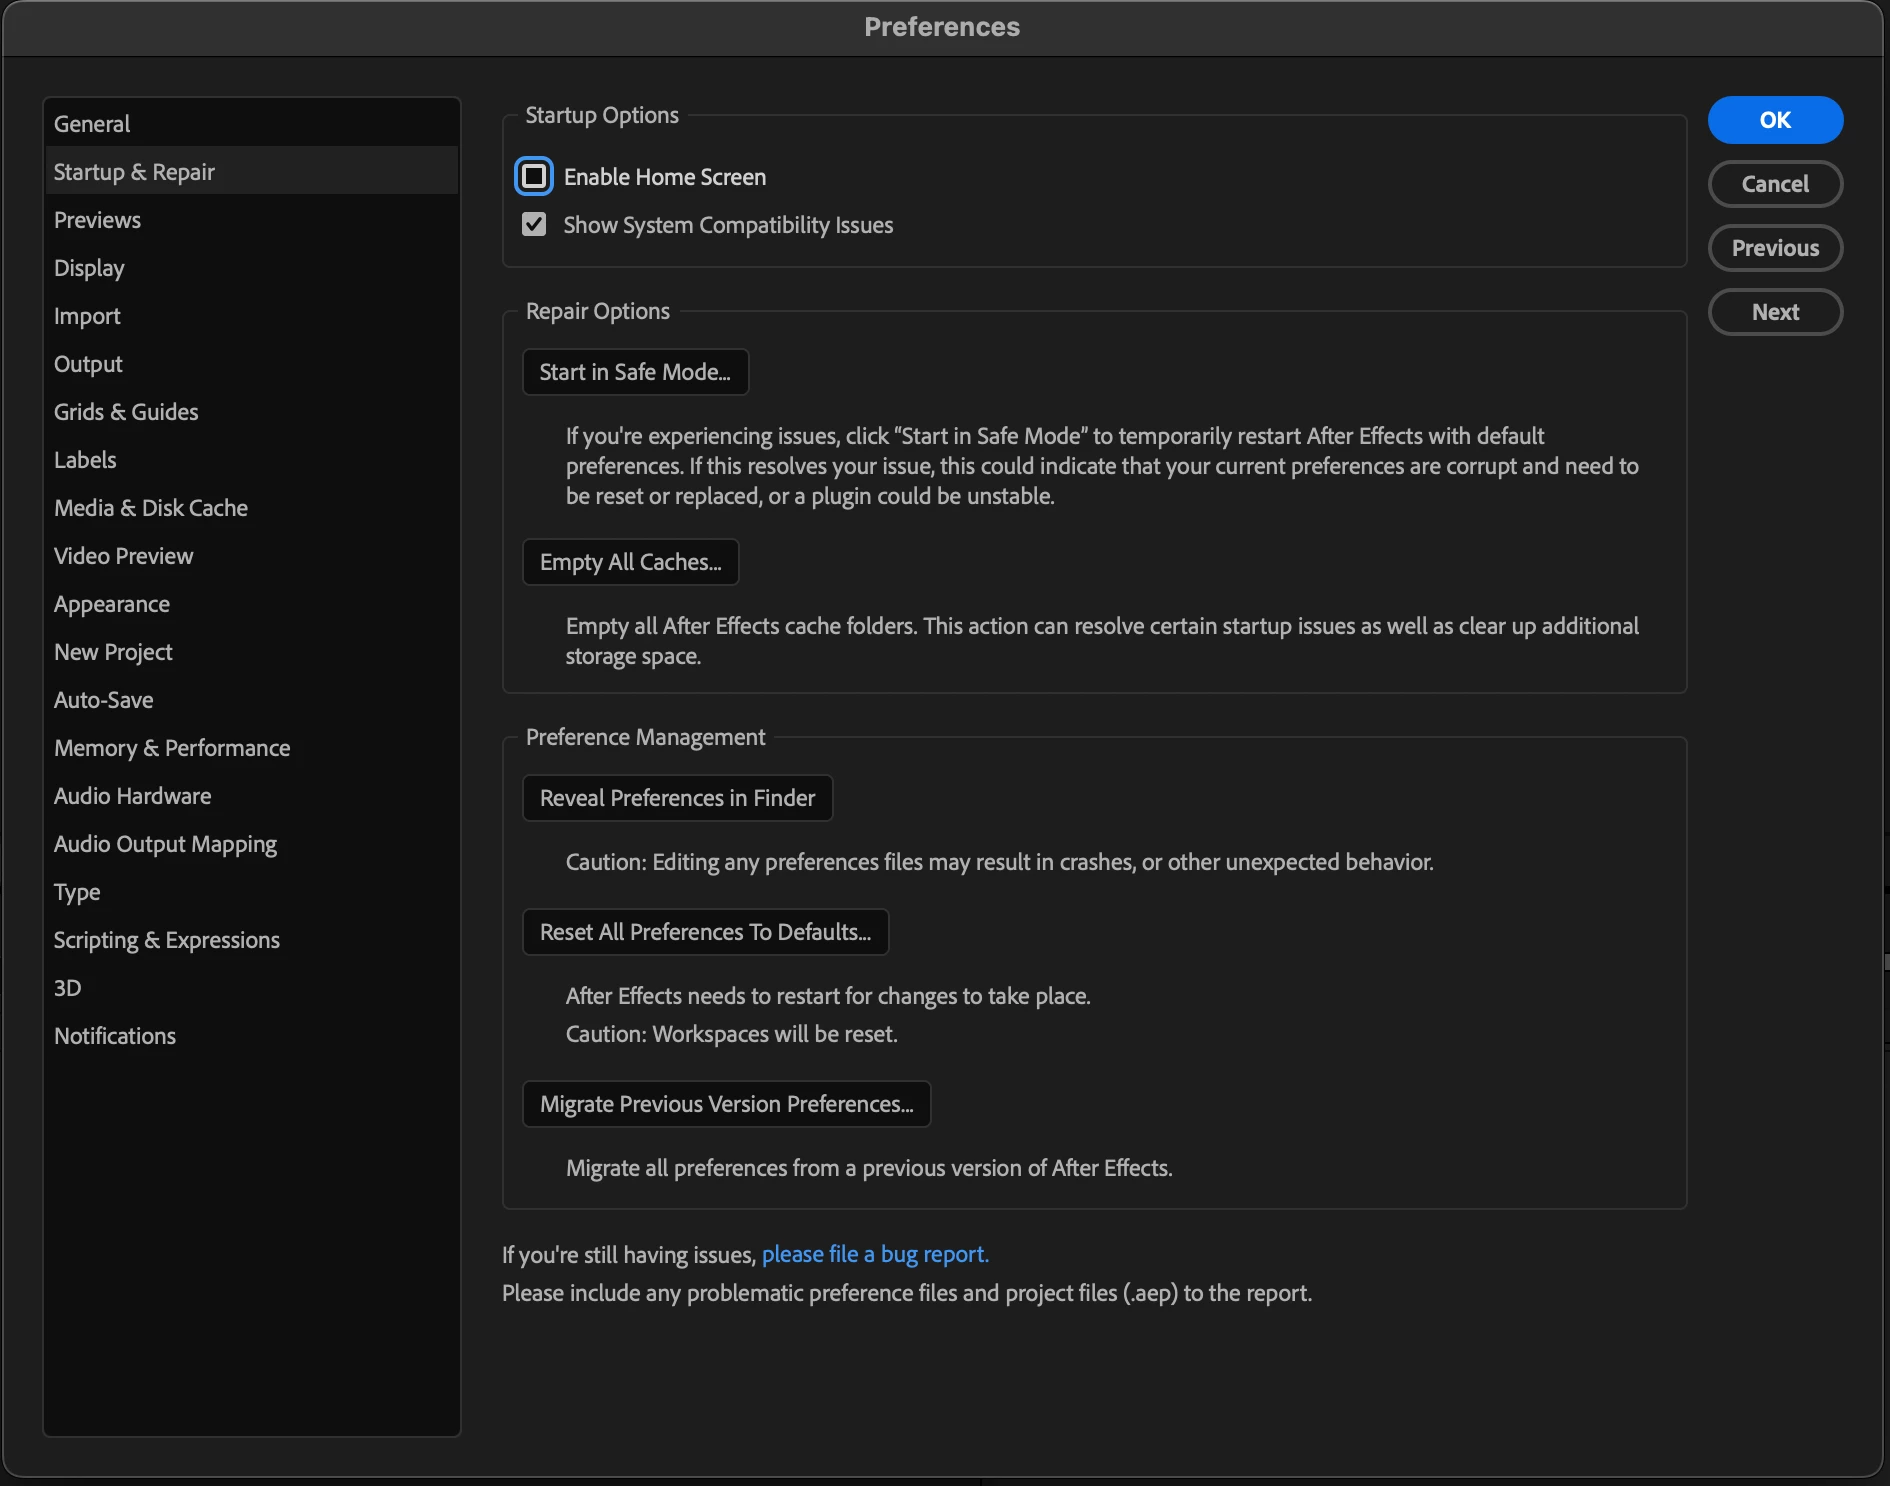Open Scripting & Expressions preferences
1890x1486 pixels.
tap(251, 940)
